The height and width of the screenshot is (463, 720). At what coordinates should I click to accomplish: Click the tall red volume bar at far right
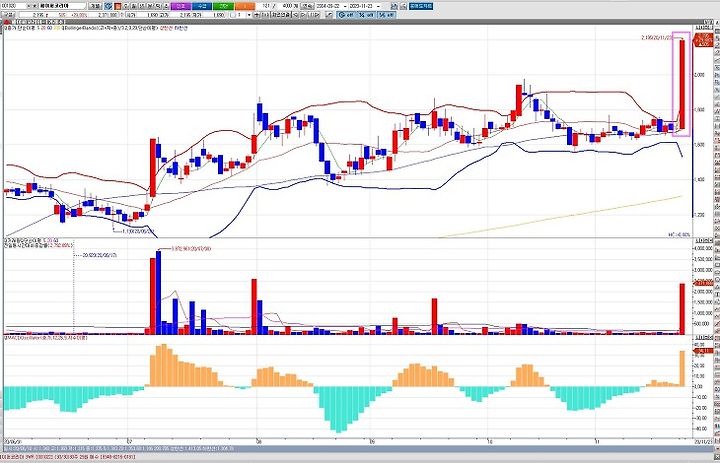pyautogui.click(x=682, y=309)
